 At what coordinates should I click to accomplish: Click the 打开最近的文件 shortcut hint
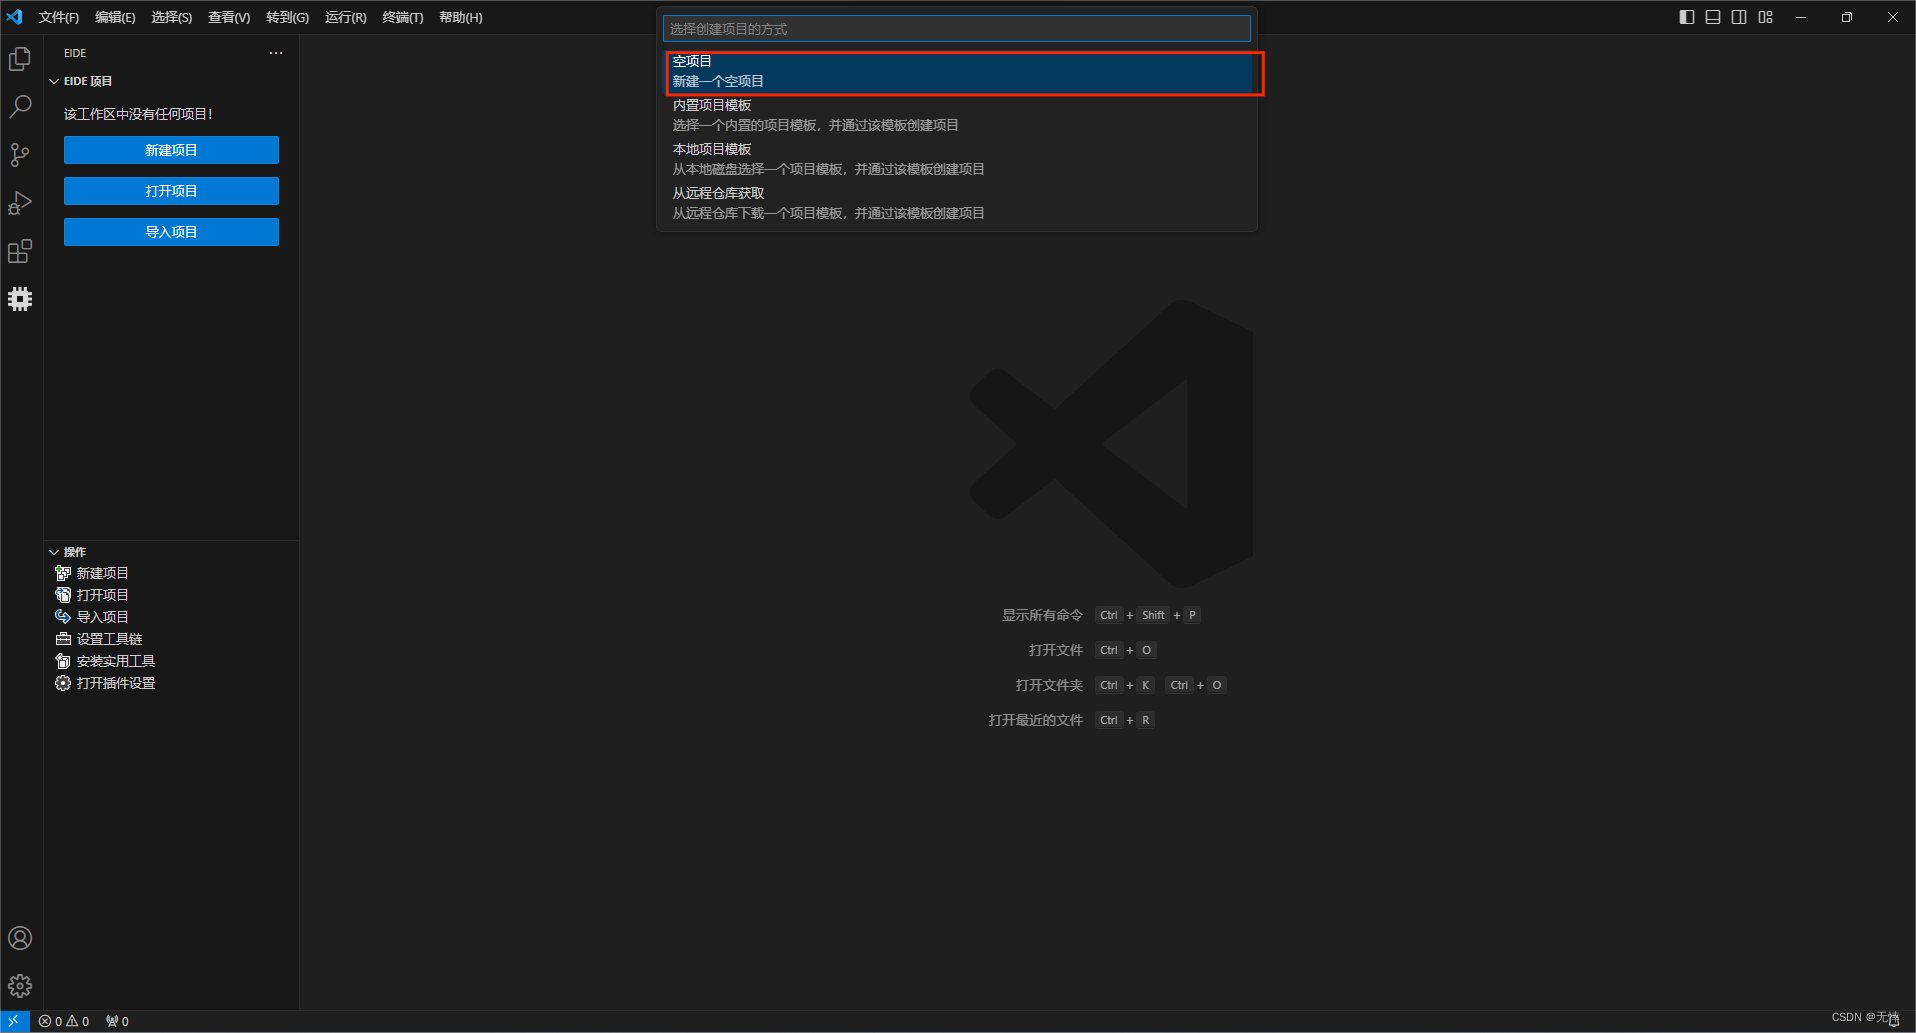1072,720
